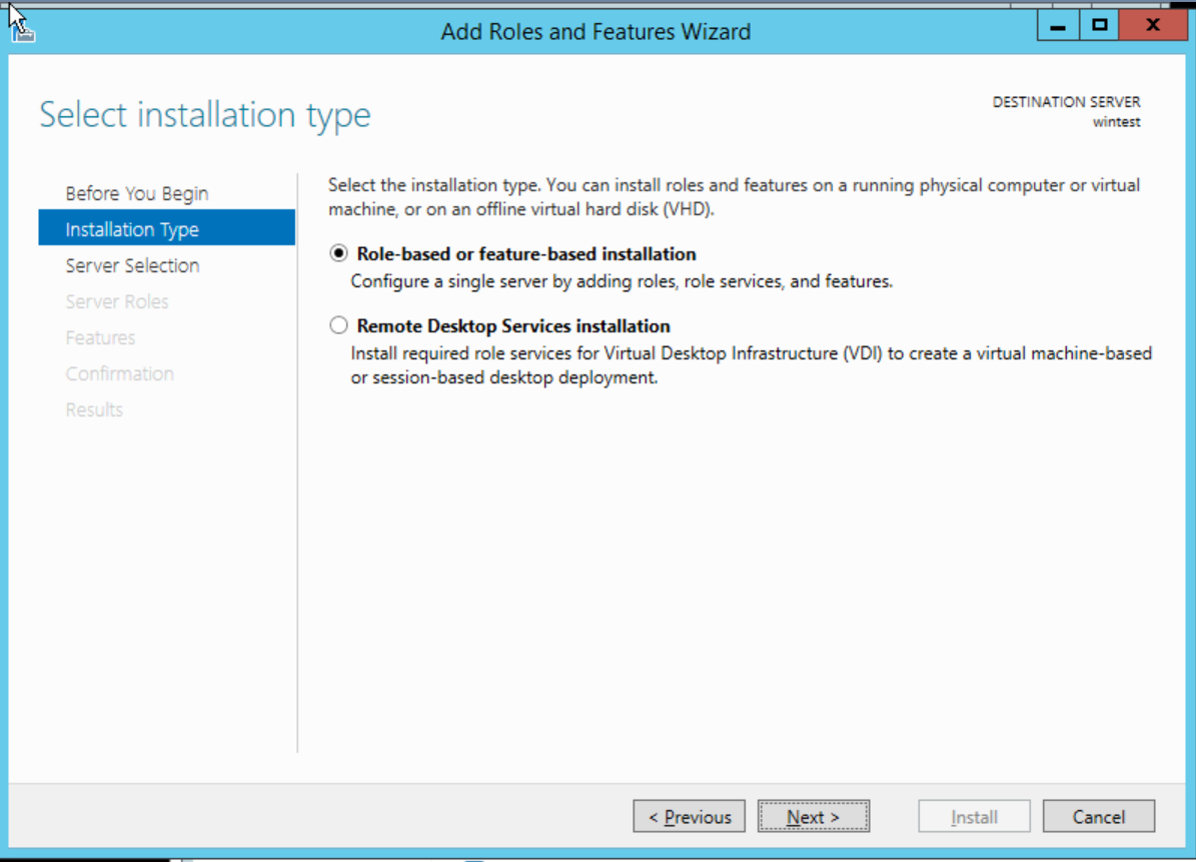Jump to Server Selection step
The height and width of the screenshot is (862, 1196).
[133, 265]
